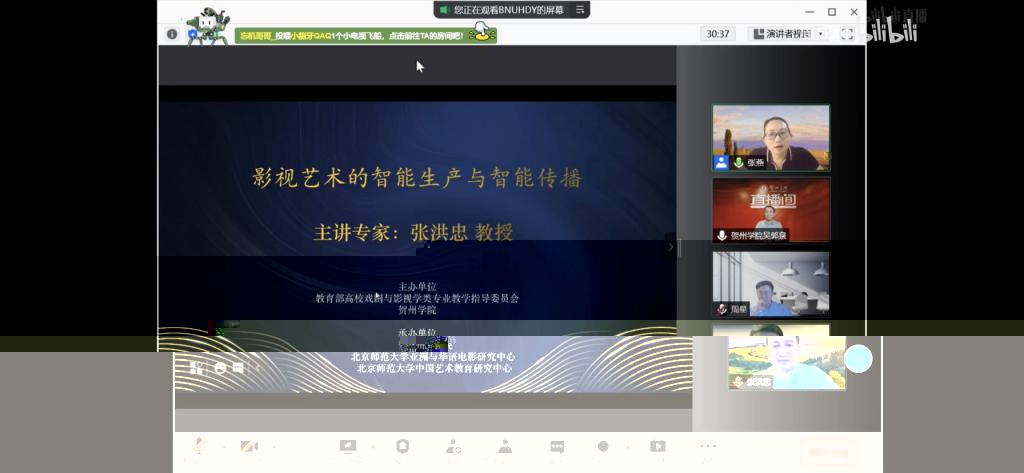Click the slide title 影视艺术的智能生产与智能传播
The height and width of the screenshot is (473, 1024).
(417, 178)
